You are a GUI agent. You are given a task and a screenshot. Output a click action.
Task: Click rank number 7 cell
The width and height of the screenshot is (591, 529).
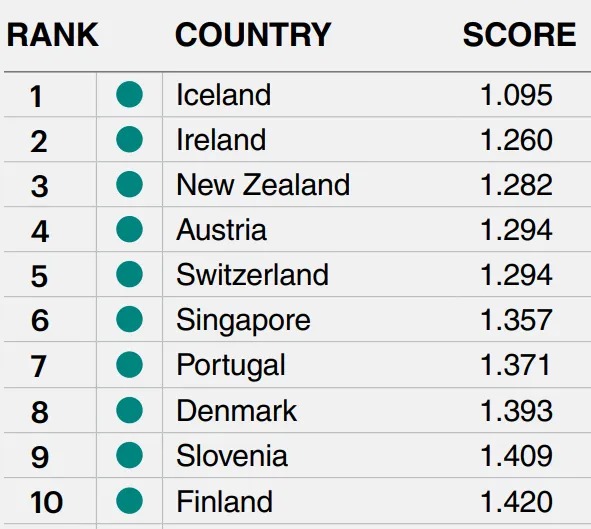(39, 366)
